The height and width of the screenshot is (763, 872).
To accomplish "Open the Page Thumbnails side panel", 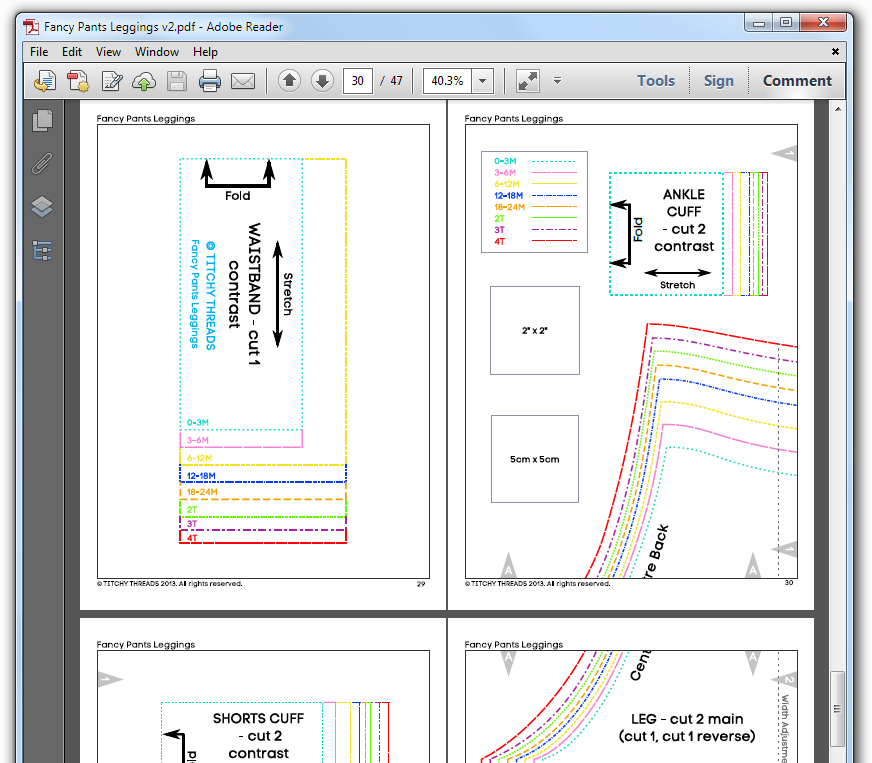I will (x=43, y=121).
